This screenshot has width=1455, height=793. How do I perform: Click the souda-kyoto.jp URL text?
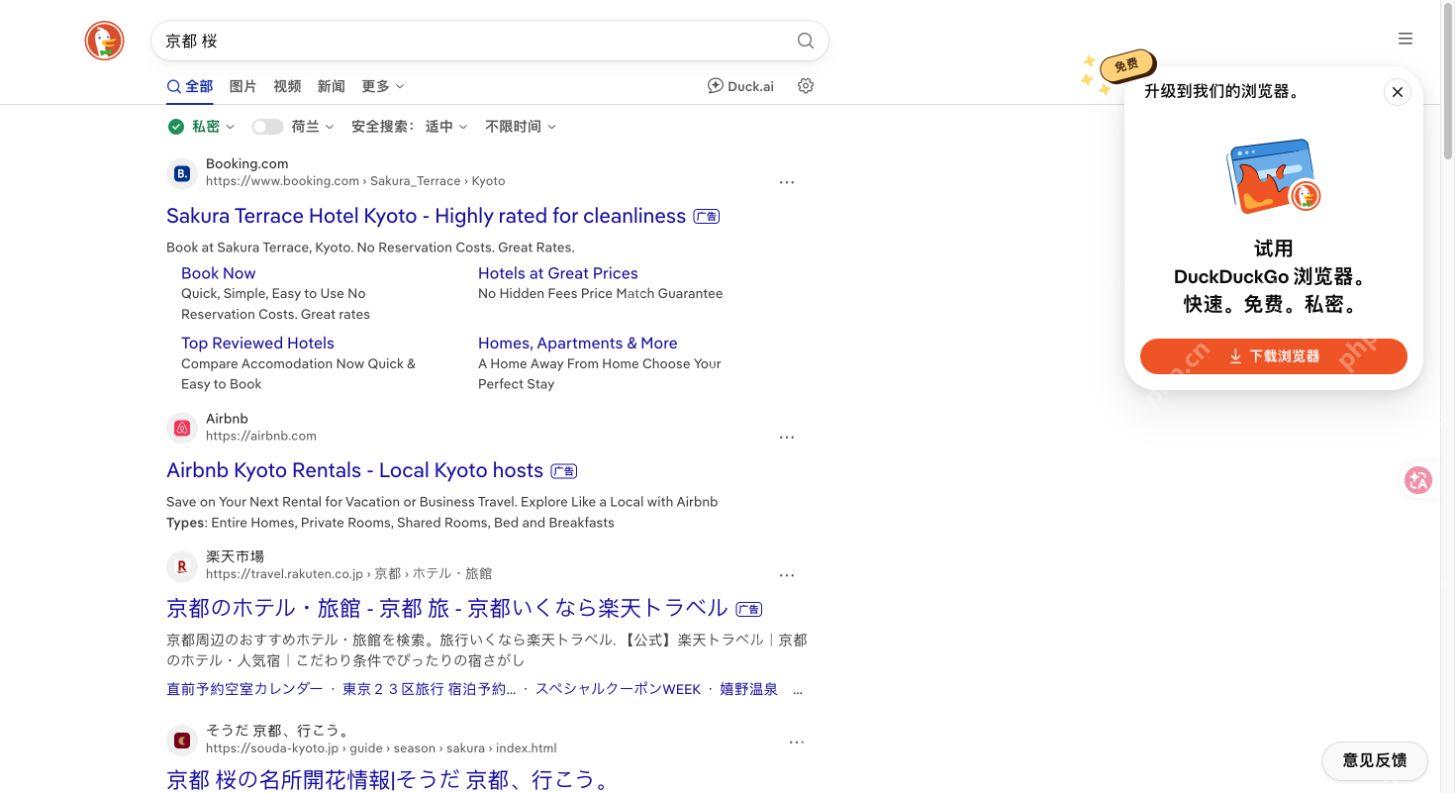[381, 748]
